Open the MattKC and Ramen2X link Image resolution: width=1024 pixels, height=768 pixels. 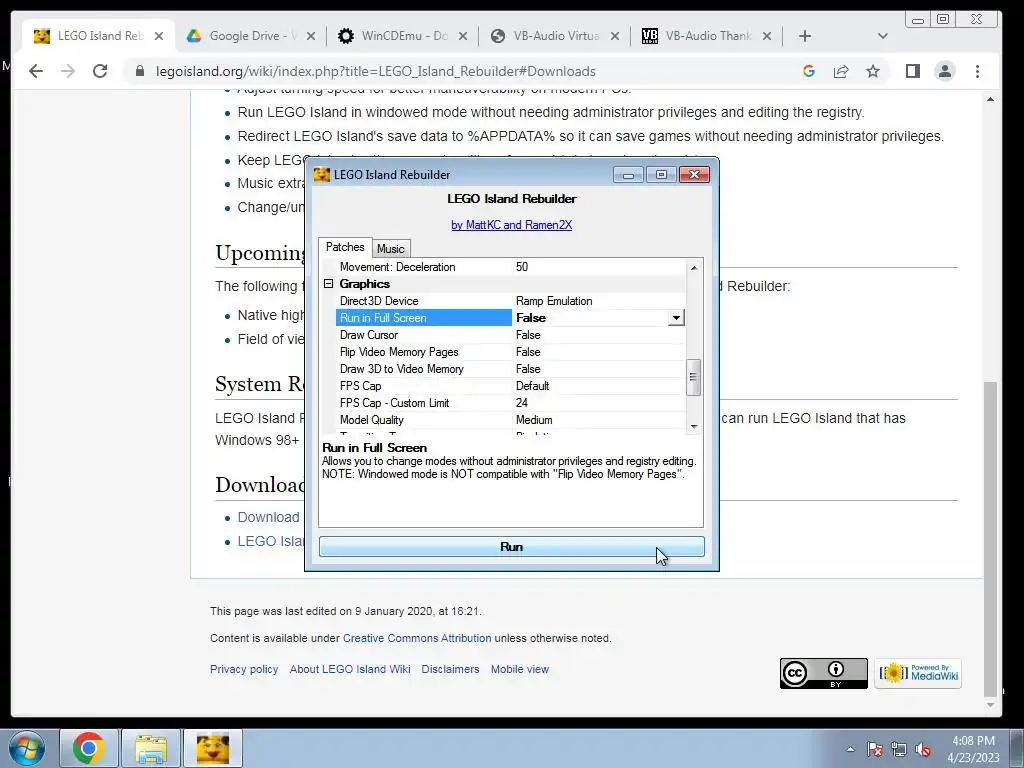511,225
